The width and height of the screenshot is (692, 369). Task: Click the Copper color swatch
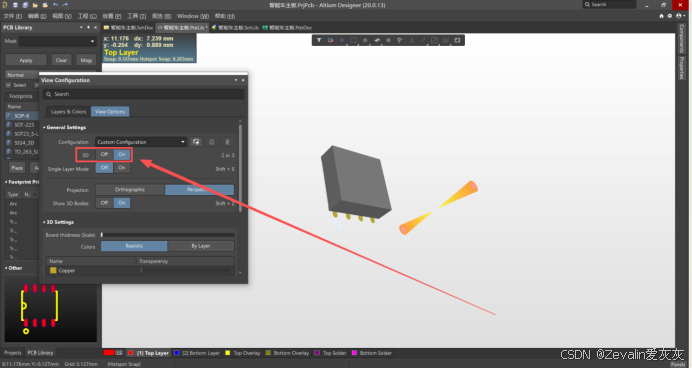[x=53, y=270]
